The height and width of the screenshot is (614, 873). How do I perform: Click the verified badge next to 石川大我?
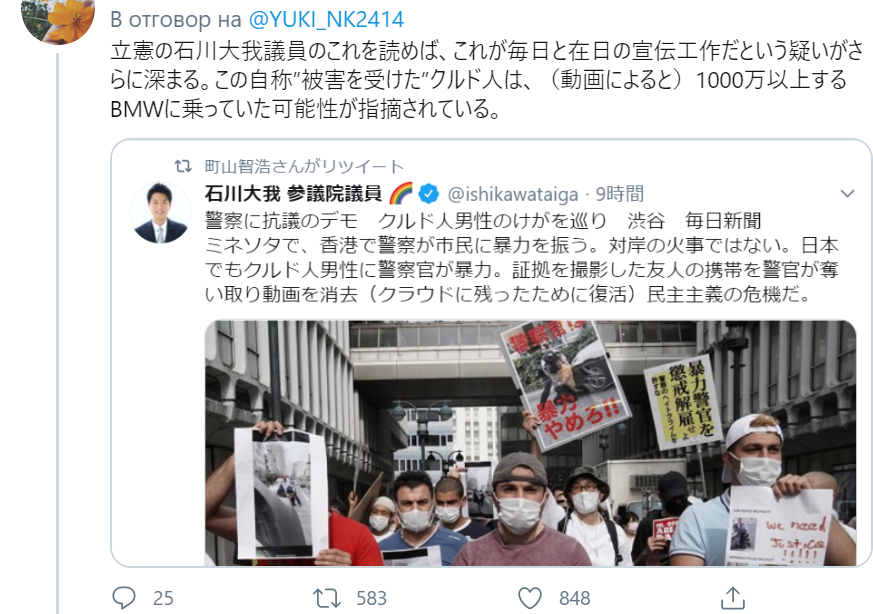click(428, 194)
